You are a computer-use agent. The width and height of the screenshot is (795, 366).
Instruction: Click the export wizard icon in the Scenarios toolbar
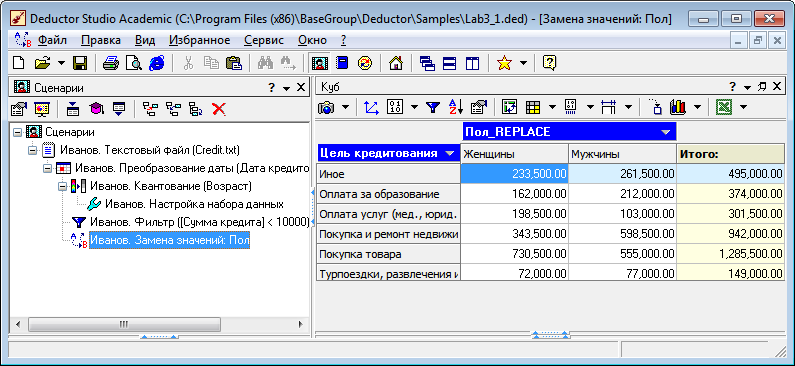[x=119, y=108]
